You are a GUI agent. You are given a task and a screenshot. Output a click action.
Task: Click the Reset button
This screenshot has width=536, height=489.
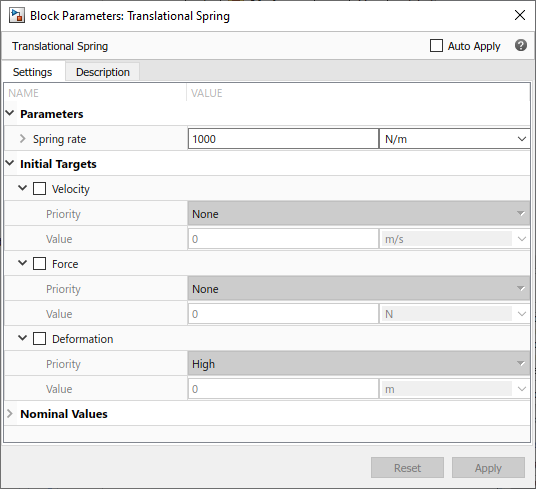click(x=407, y=467)
